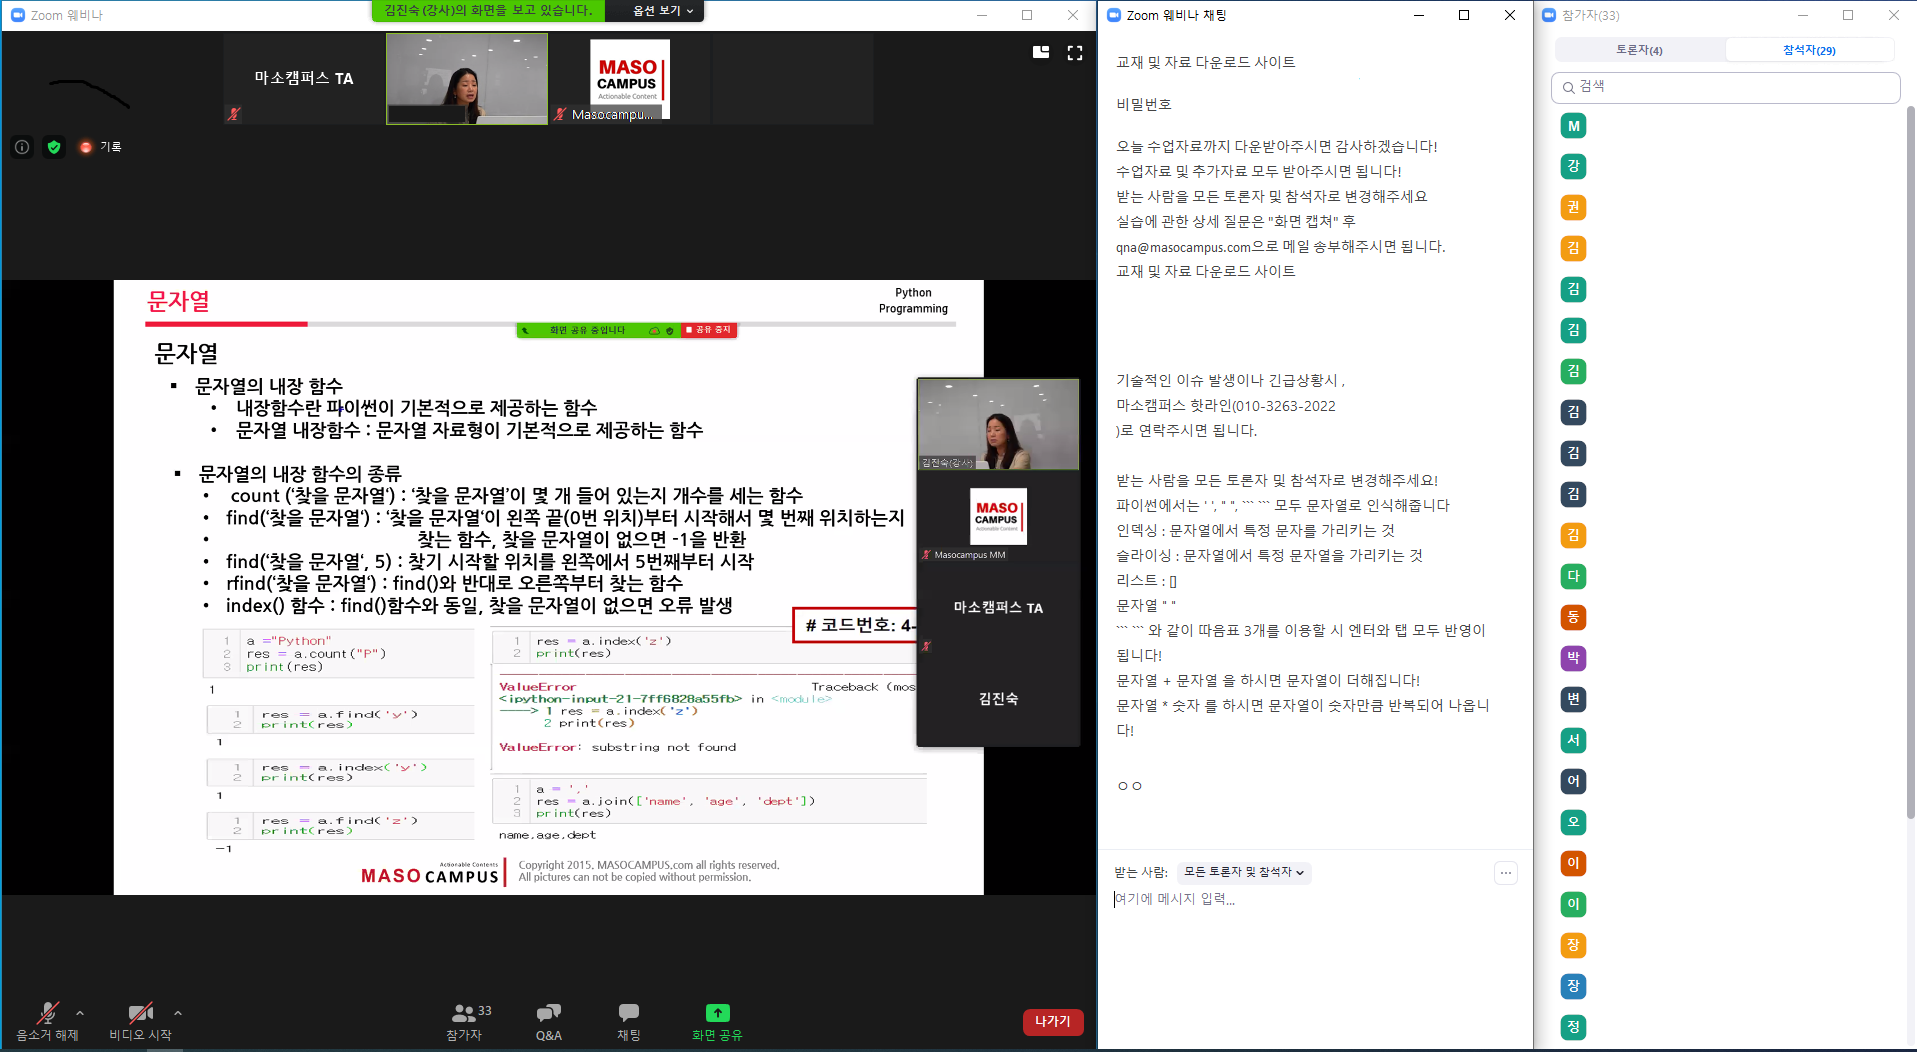Click the green screen share (화면 공유) icon
The height and width of the screenshot is (1052, 1917).
(x=717, y=1013)
